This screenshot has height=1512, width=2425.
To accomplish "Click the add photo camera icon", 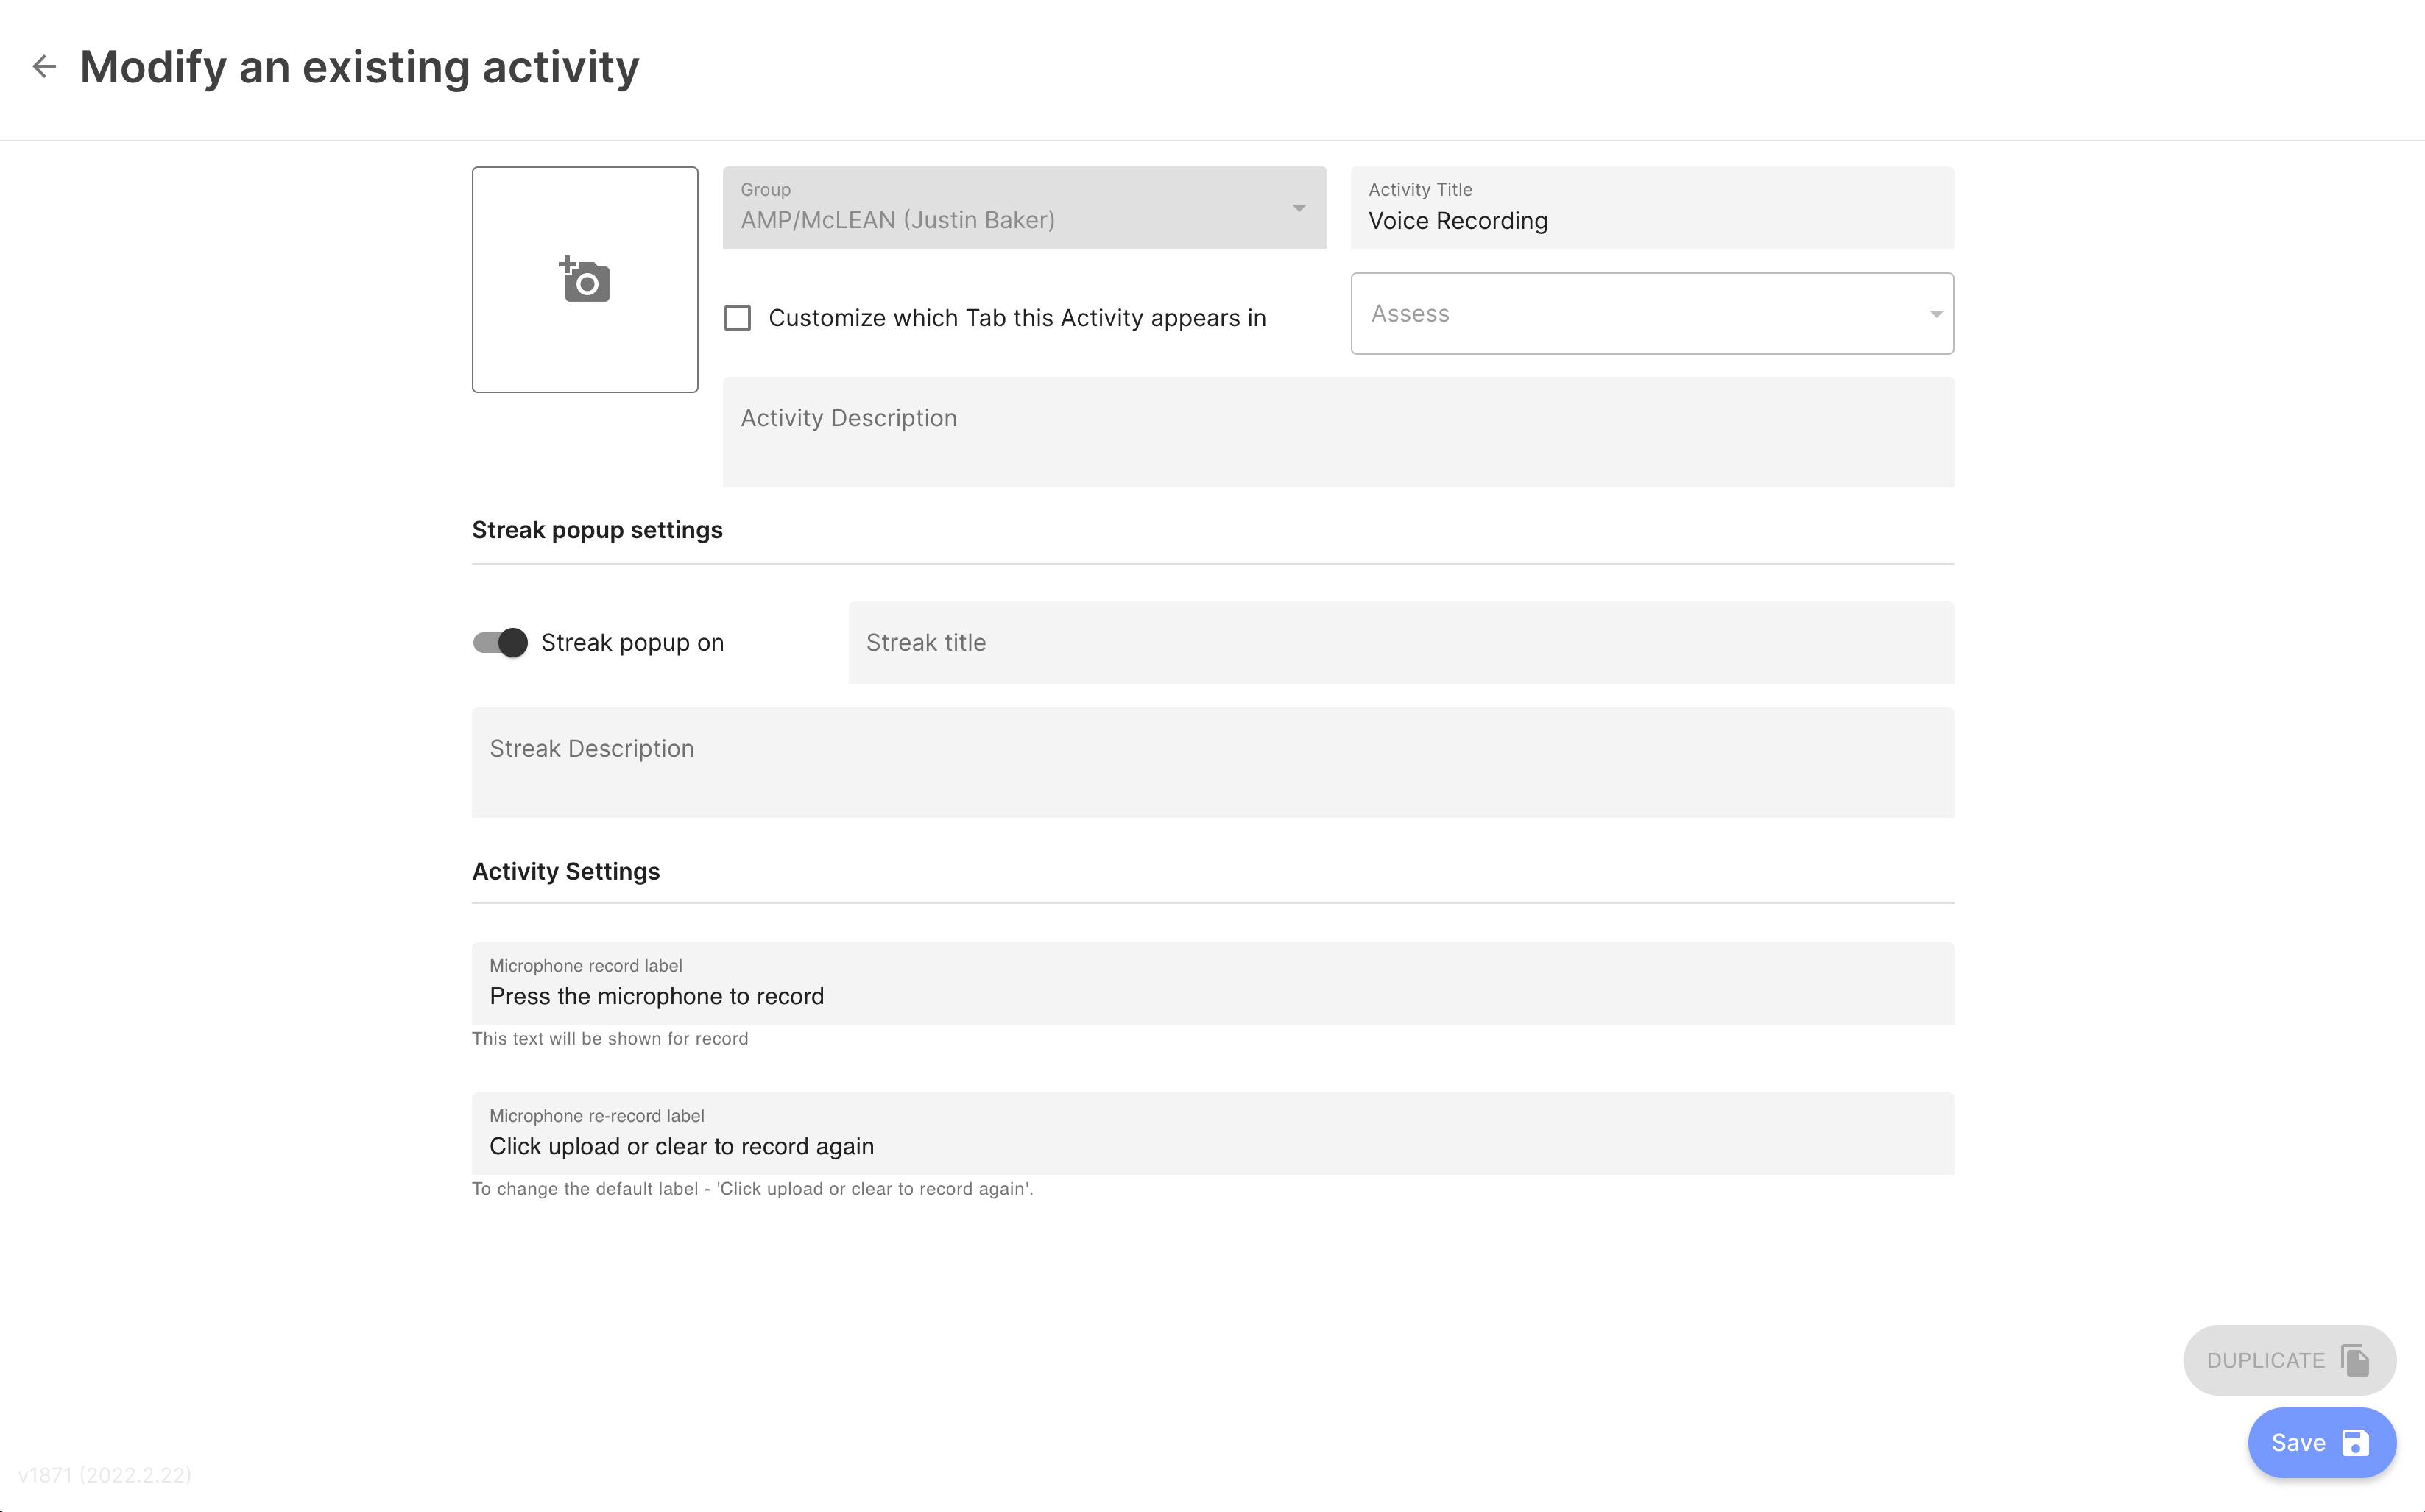I will [x=584, y=279].
